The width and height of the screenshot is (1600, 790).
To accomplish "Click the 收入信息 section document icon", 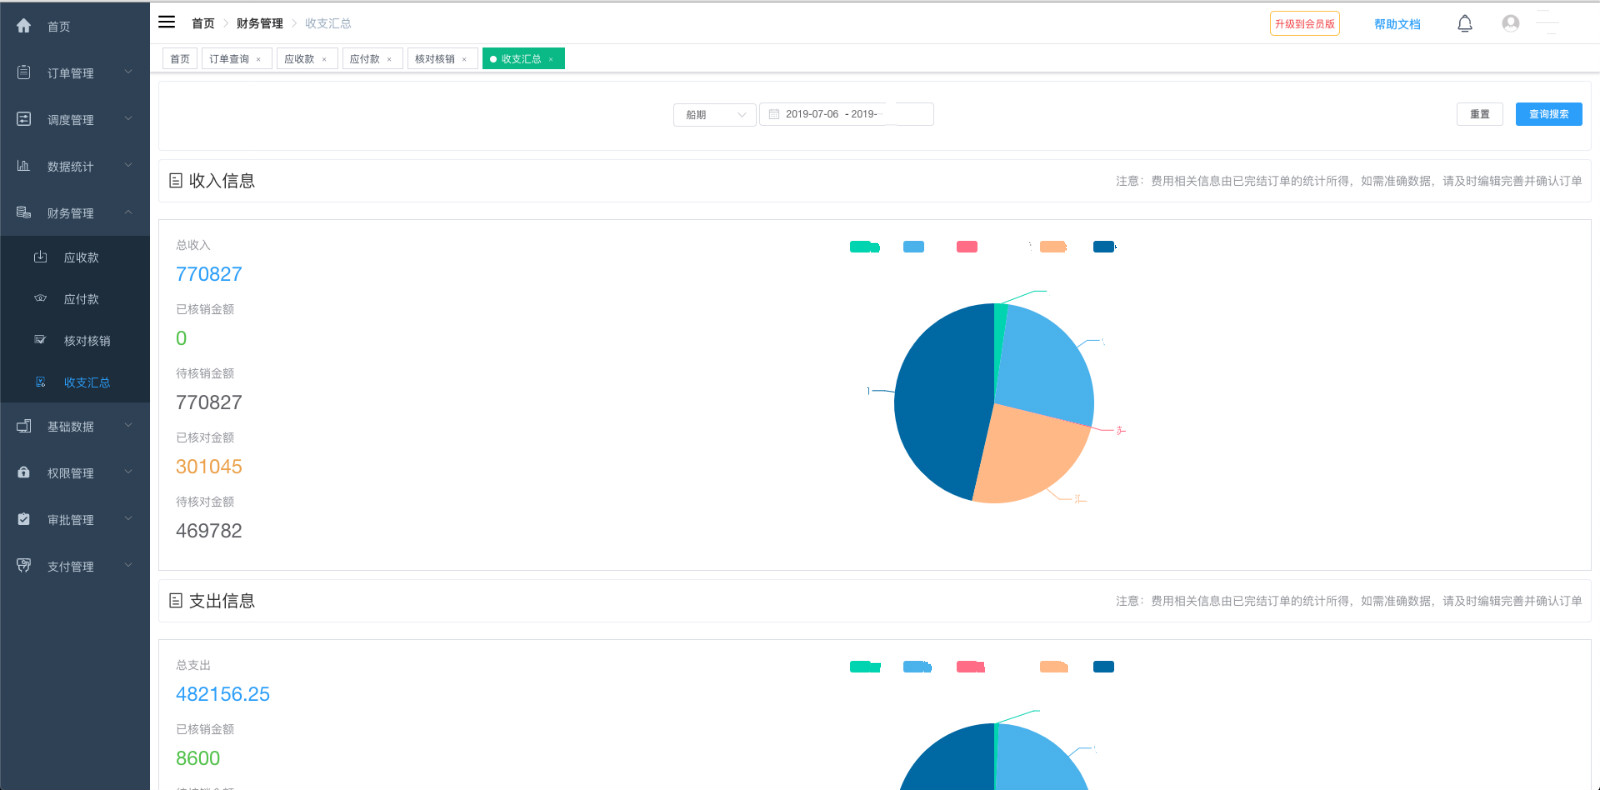I will (x=176, y=181).
